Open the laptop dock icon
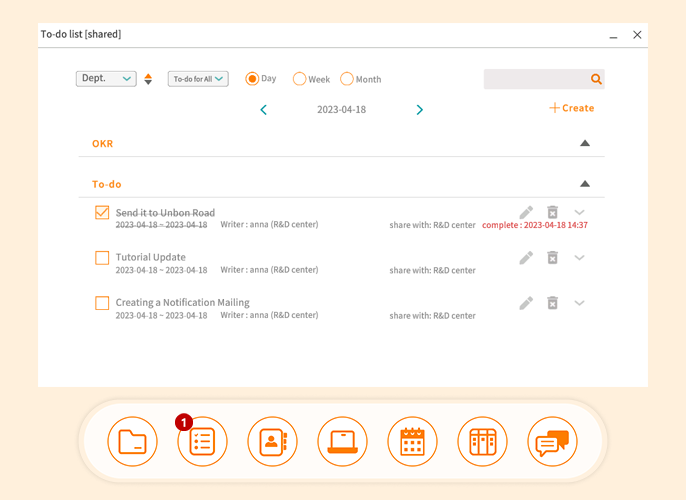 tap(343, 441)
